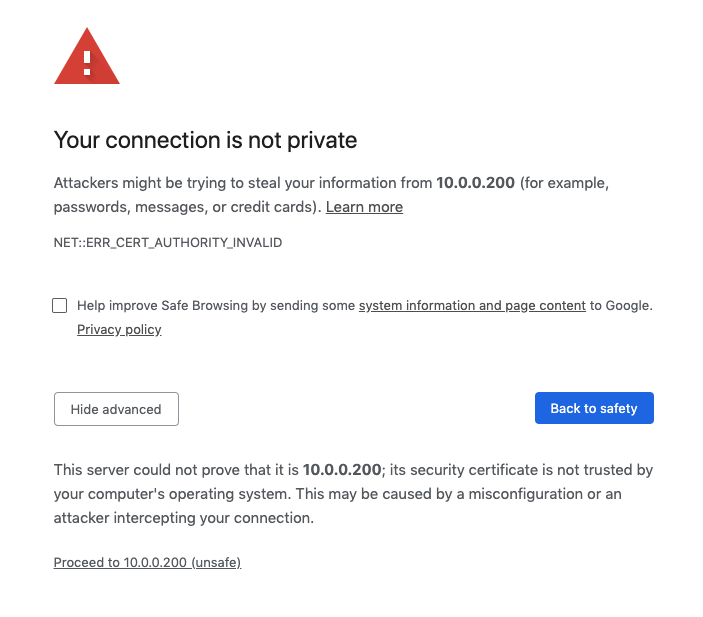Click the red warning triangle icon
Viewport: 703px width, 617px height.
[x=87, y=56]
